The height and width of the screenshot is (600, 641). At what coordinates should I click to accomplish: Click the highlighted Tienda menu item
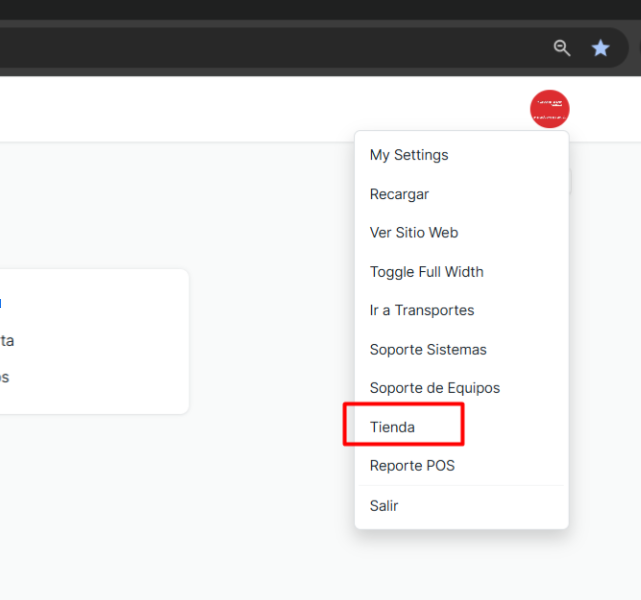(392, 427)
